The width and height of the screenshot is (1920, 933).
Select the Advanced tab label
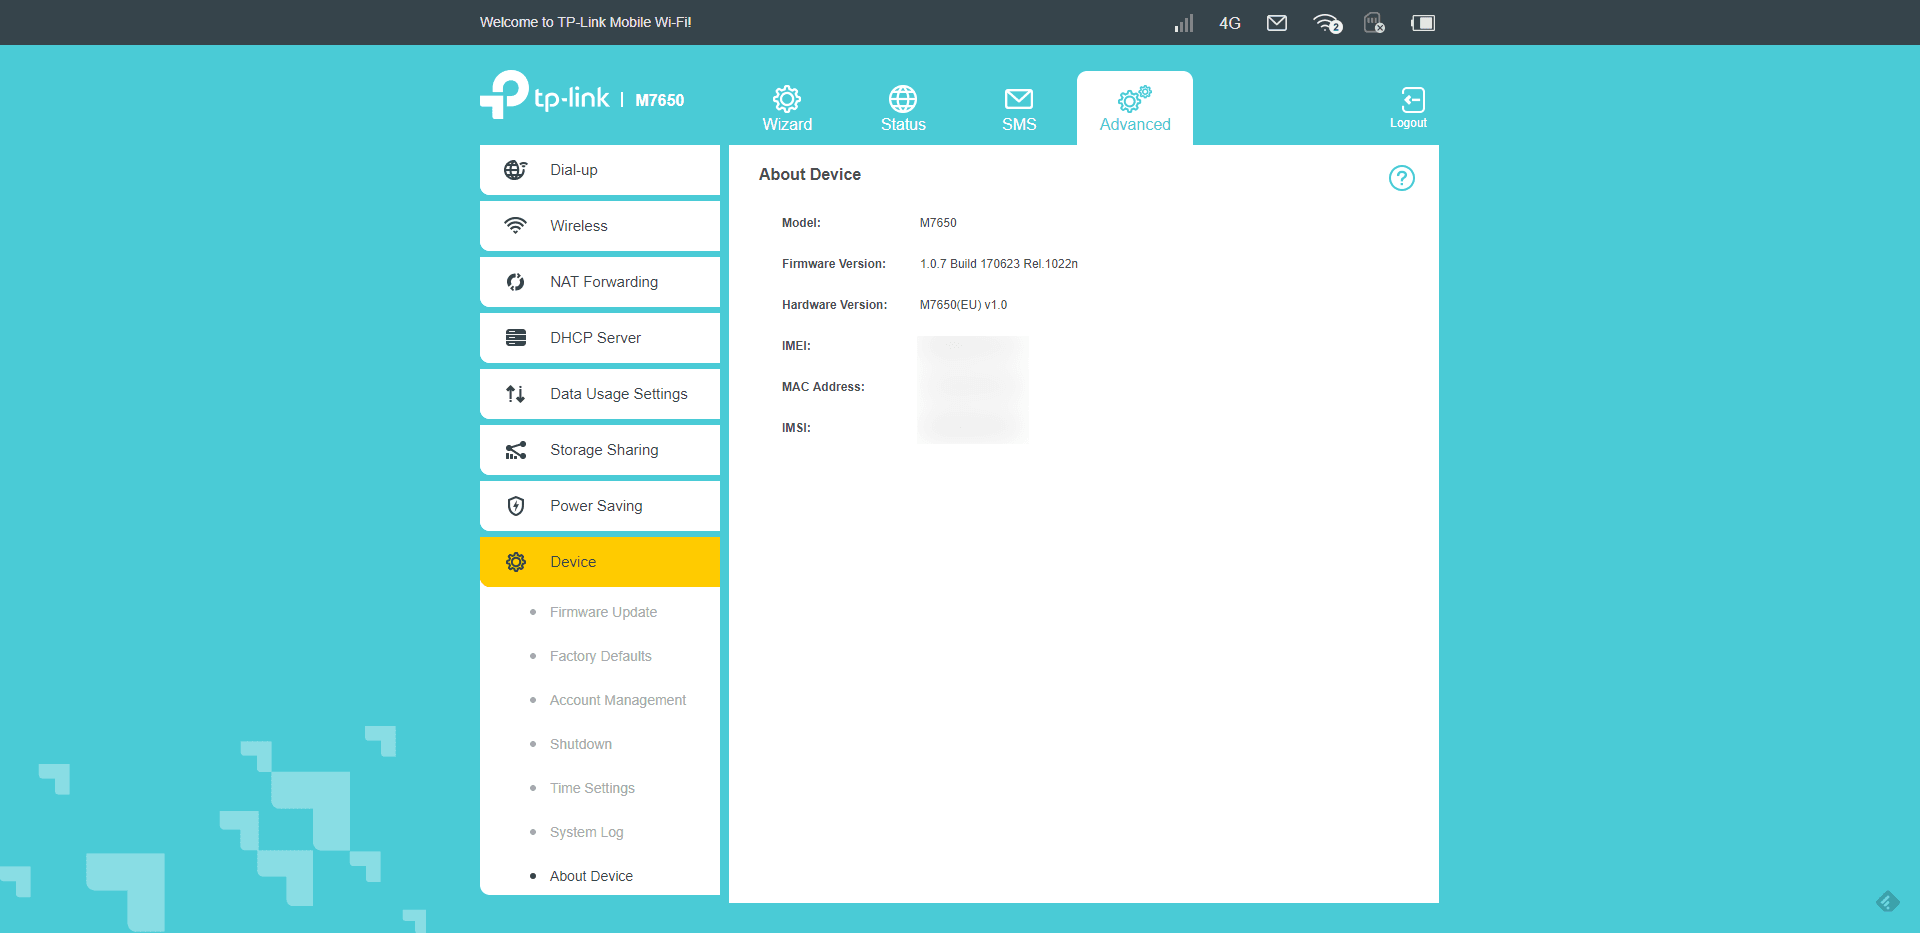[1135, 124]
